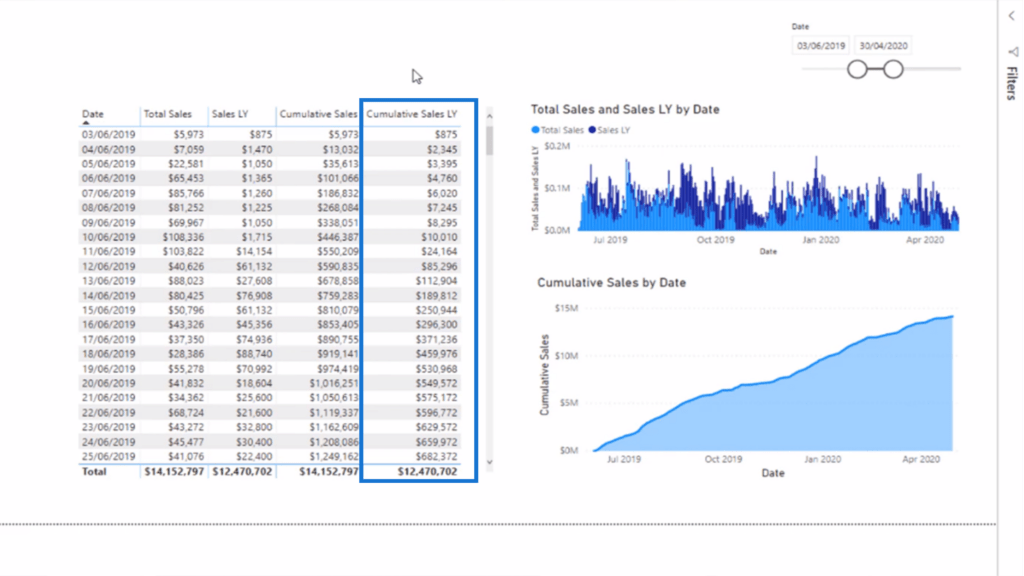Click the table's vertical scrollbar thumb

489,140
